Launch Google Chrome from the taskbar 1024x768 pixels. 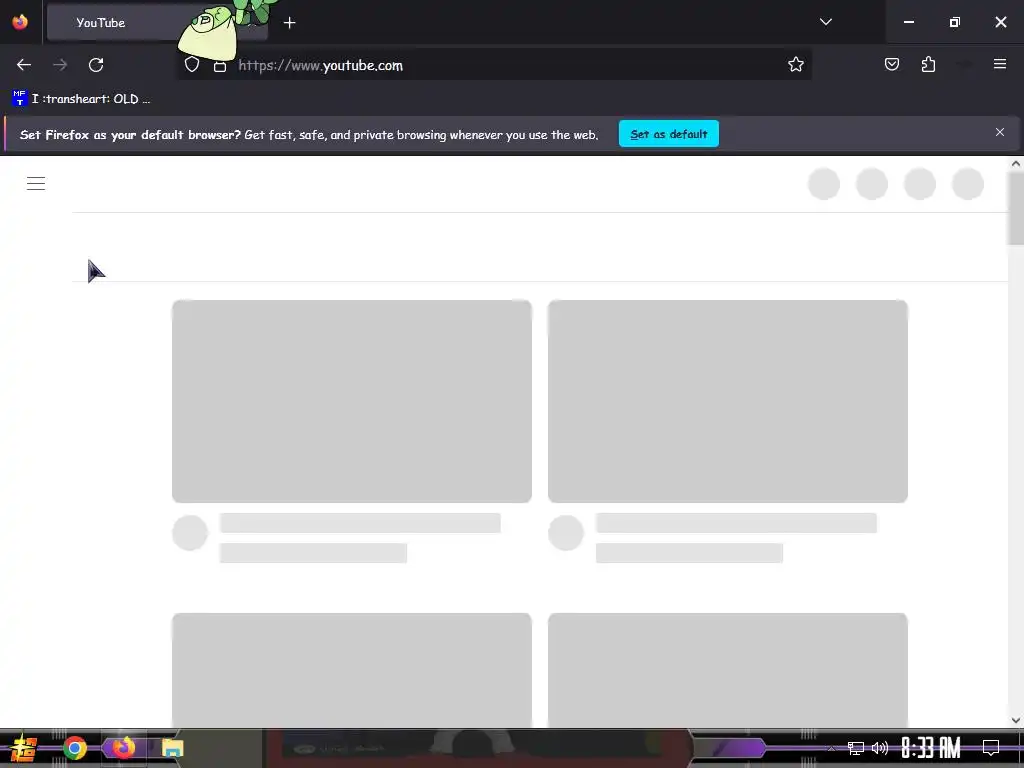[74, 748]
